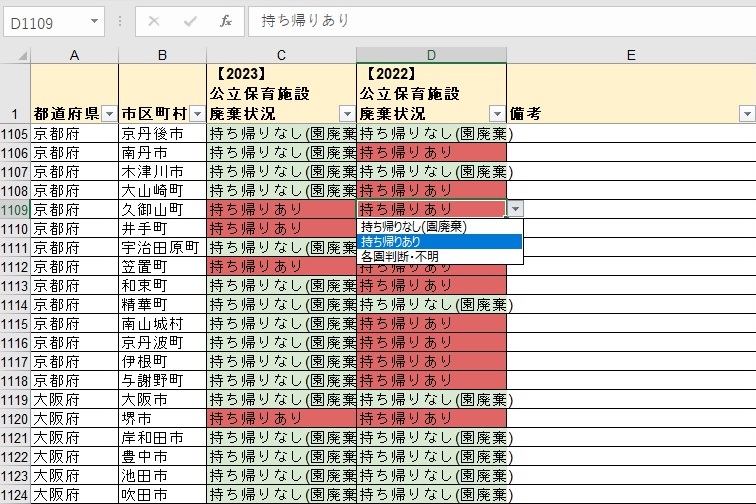Click cell 井手町
Image resolution: width=756 pixels, height=504 pixels.
coord(162,229)
